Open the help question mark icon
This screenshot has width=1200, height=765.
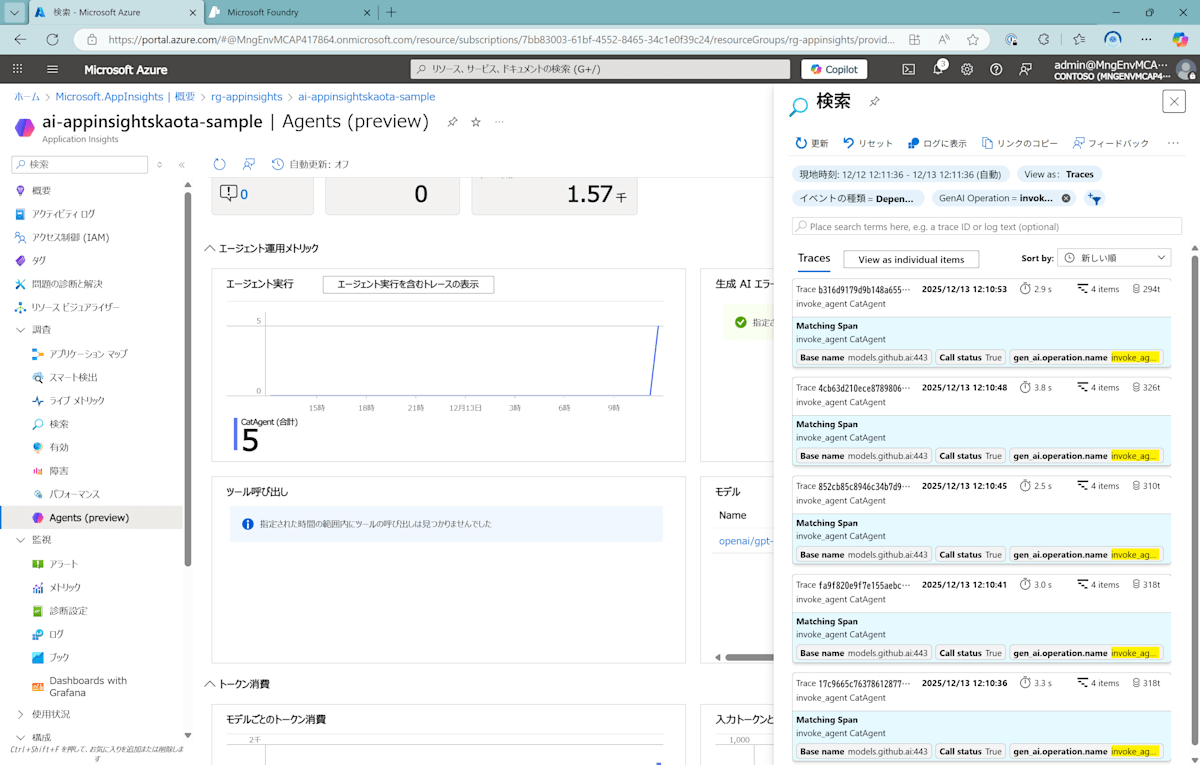tap(996, 69)
